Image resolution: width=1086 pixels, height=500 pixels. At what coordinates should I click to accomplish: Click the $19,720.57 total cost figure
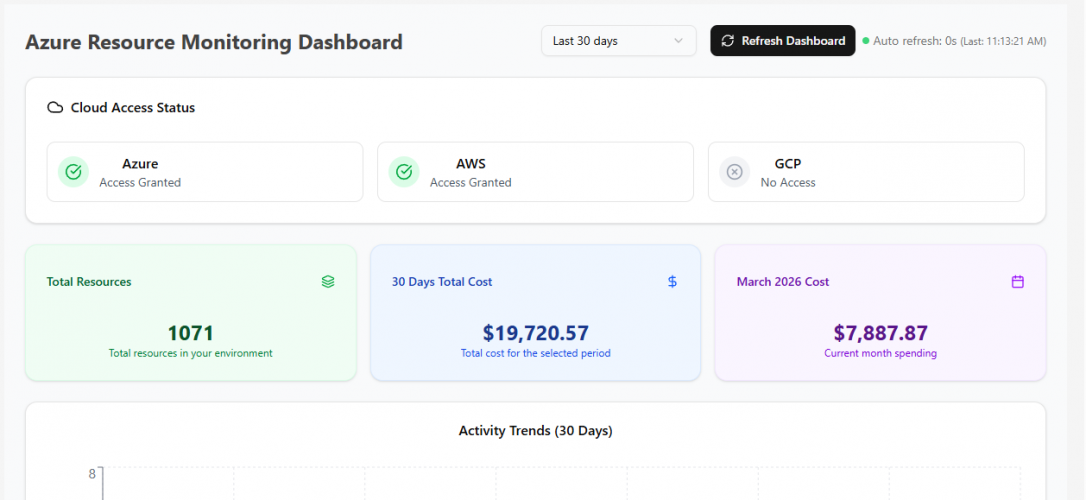[535, 333]
